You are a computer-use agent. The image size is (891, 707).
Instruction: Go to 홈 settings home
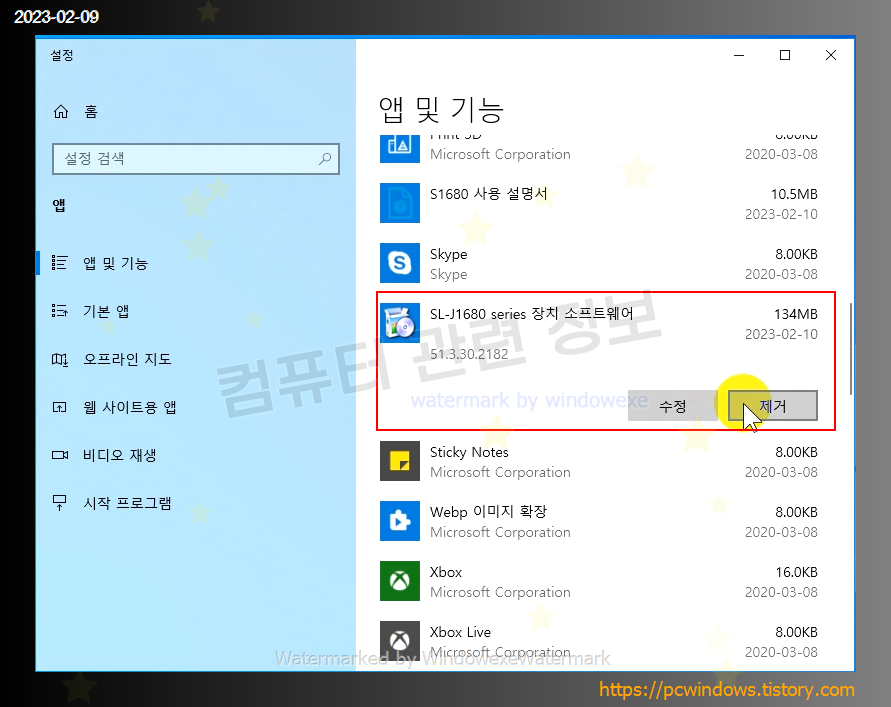195,111
